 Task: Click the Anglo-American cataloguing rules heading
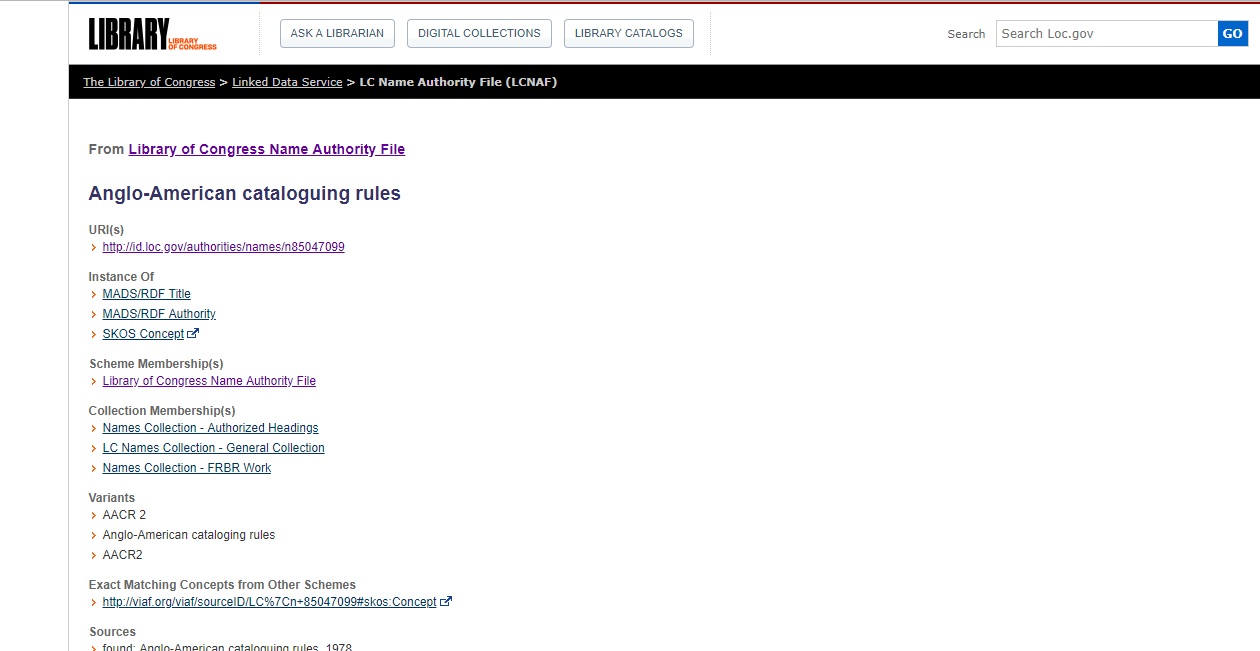245,194
